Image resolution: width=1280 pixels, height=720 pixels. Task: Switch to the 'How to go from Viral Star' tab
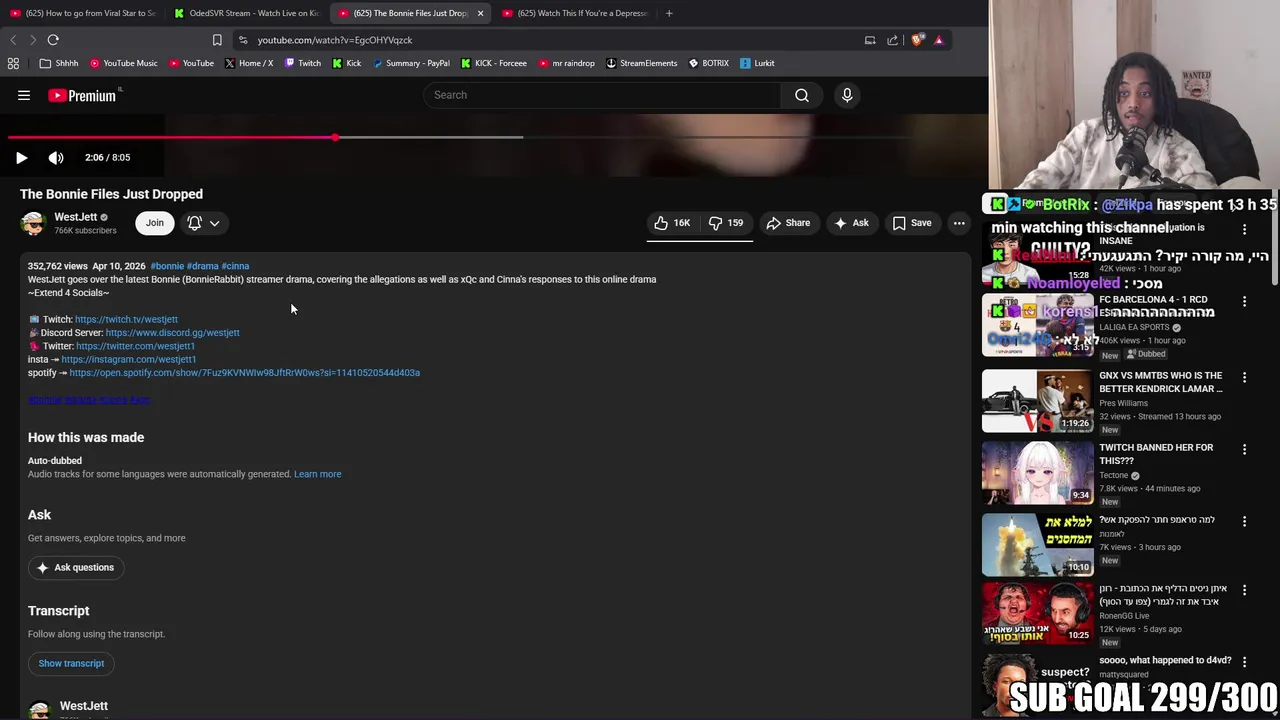[x=83, y=13]
